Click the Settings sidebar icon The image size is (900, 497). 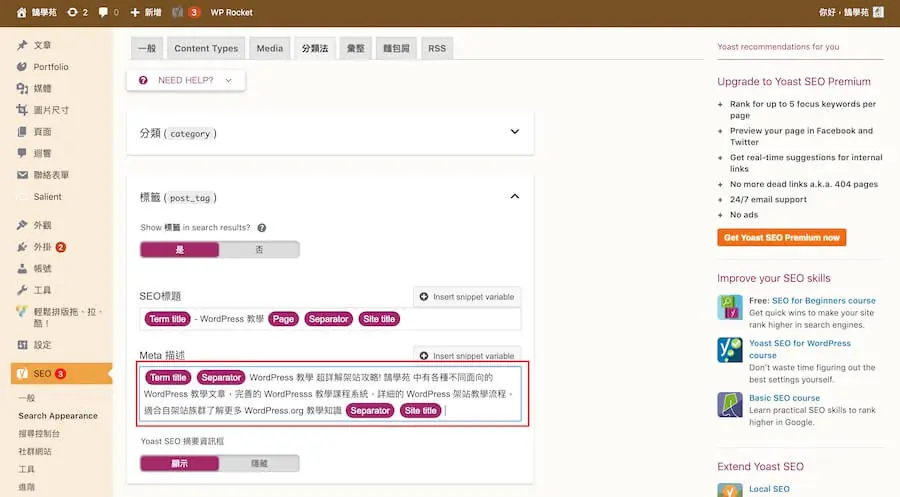click(x=22, y=345)
